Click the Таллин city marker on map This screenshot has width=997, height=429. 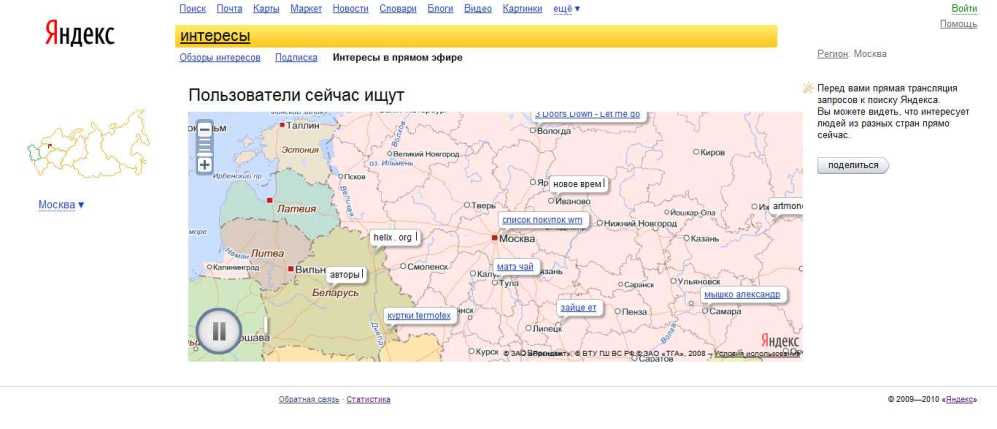[282, 126]
